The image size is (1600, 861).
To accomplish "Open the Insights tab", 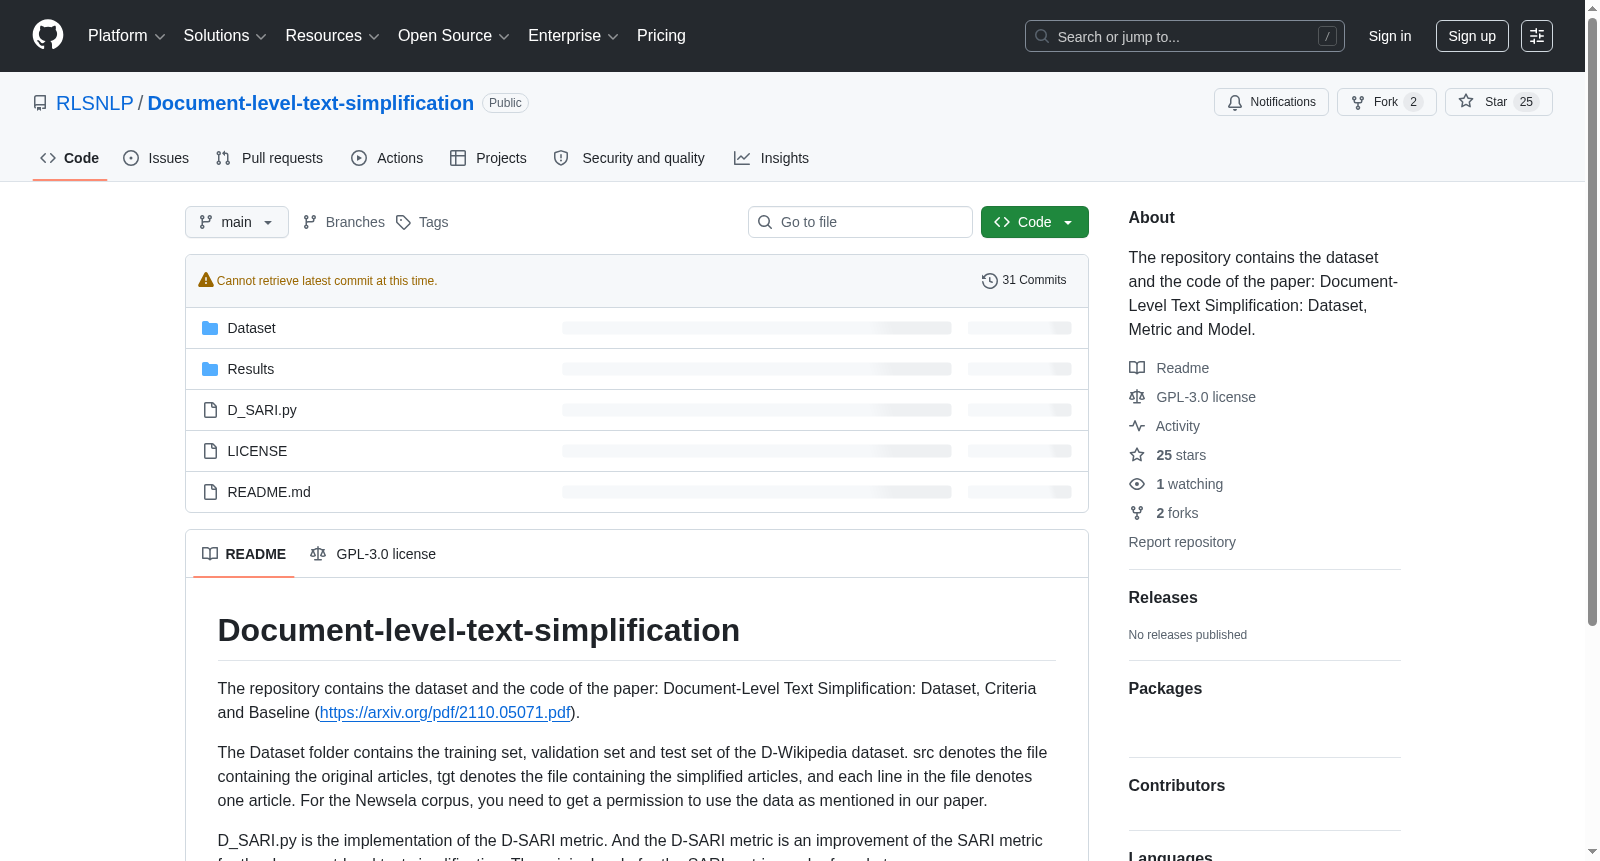I will click(x=771, y=158).
